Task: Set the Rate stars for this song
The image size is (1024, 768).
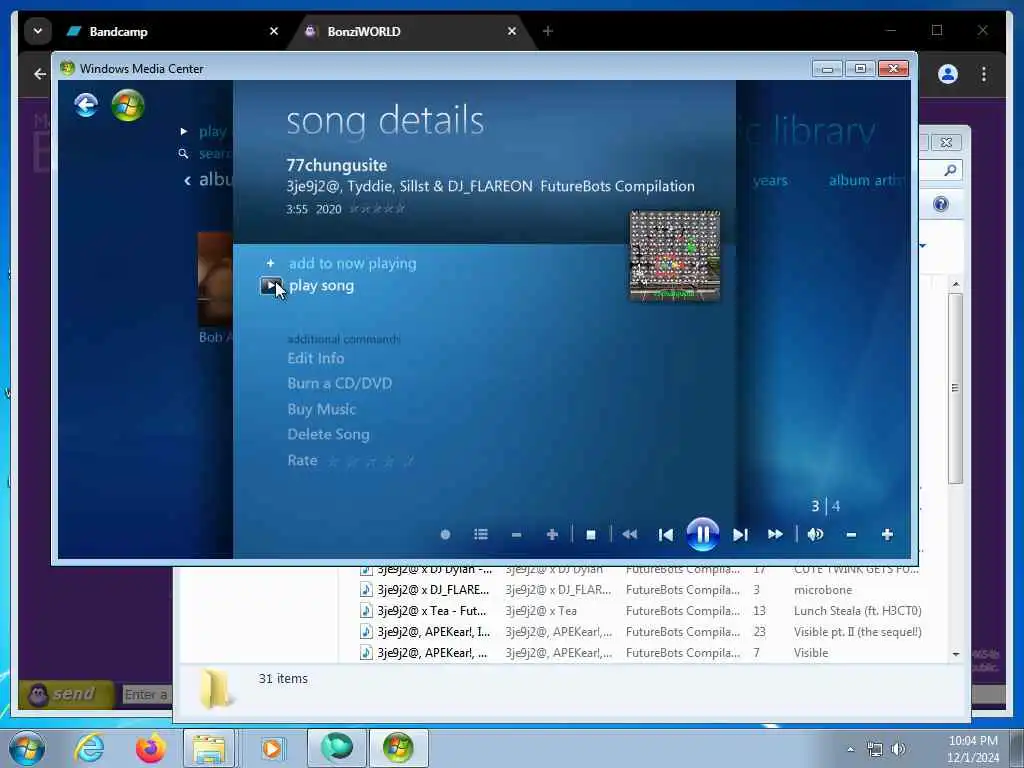Action: (x=370, y=461)
